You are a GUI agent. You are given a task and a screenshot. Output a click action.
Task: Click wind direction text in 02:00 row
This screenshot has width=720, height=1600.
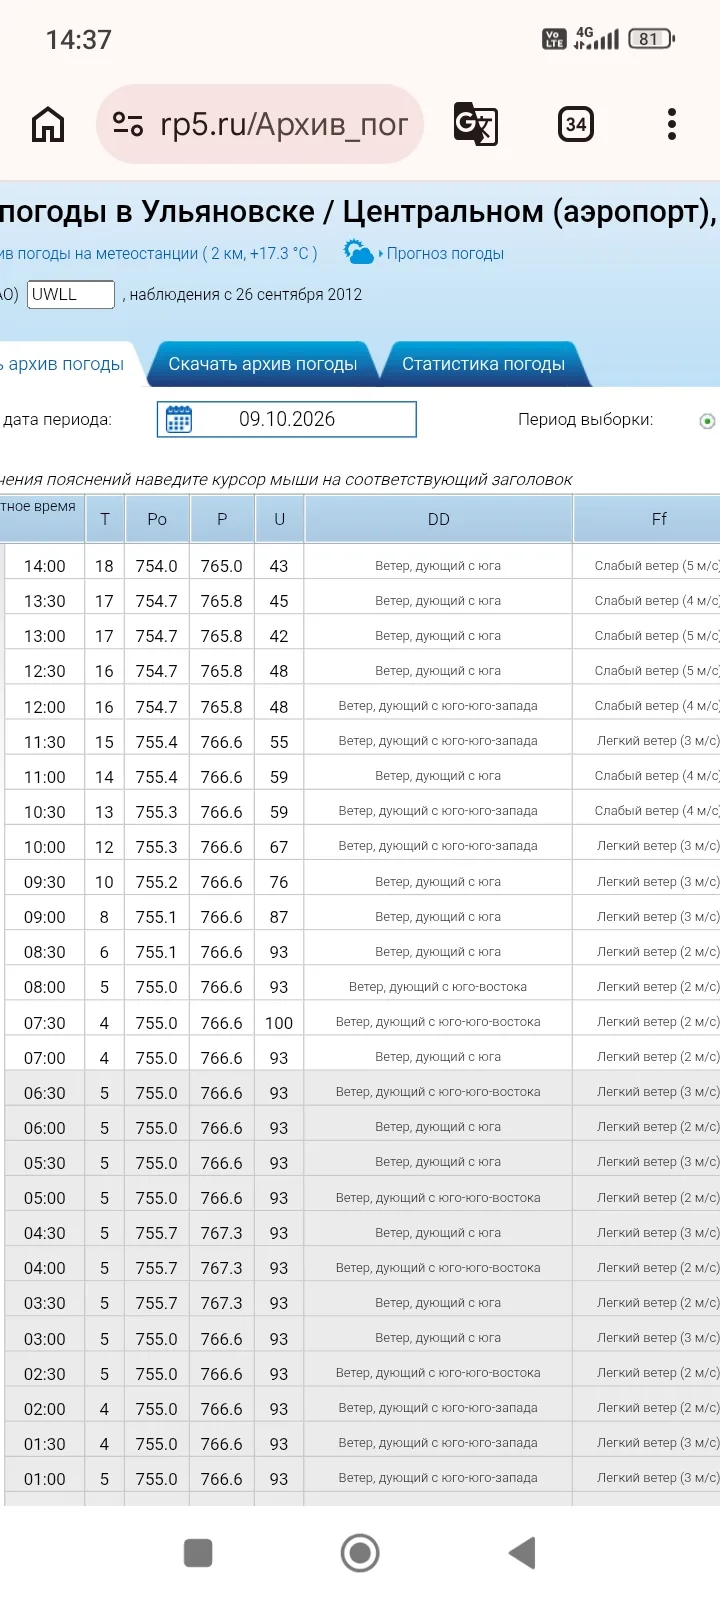point(438,1408)
